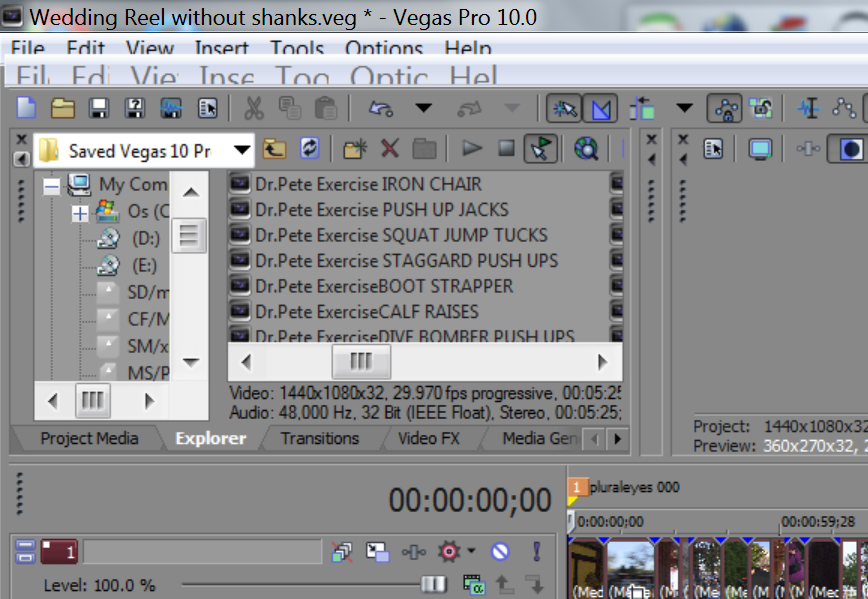Image resolution: width=868 pixels, height=599 pixels.
Task: Click the Cut scissors icon
Action: pyautogui.click(x=254, y=108)
